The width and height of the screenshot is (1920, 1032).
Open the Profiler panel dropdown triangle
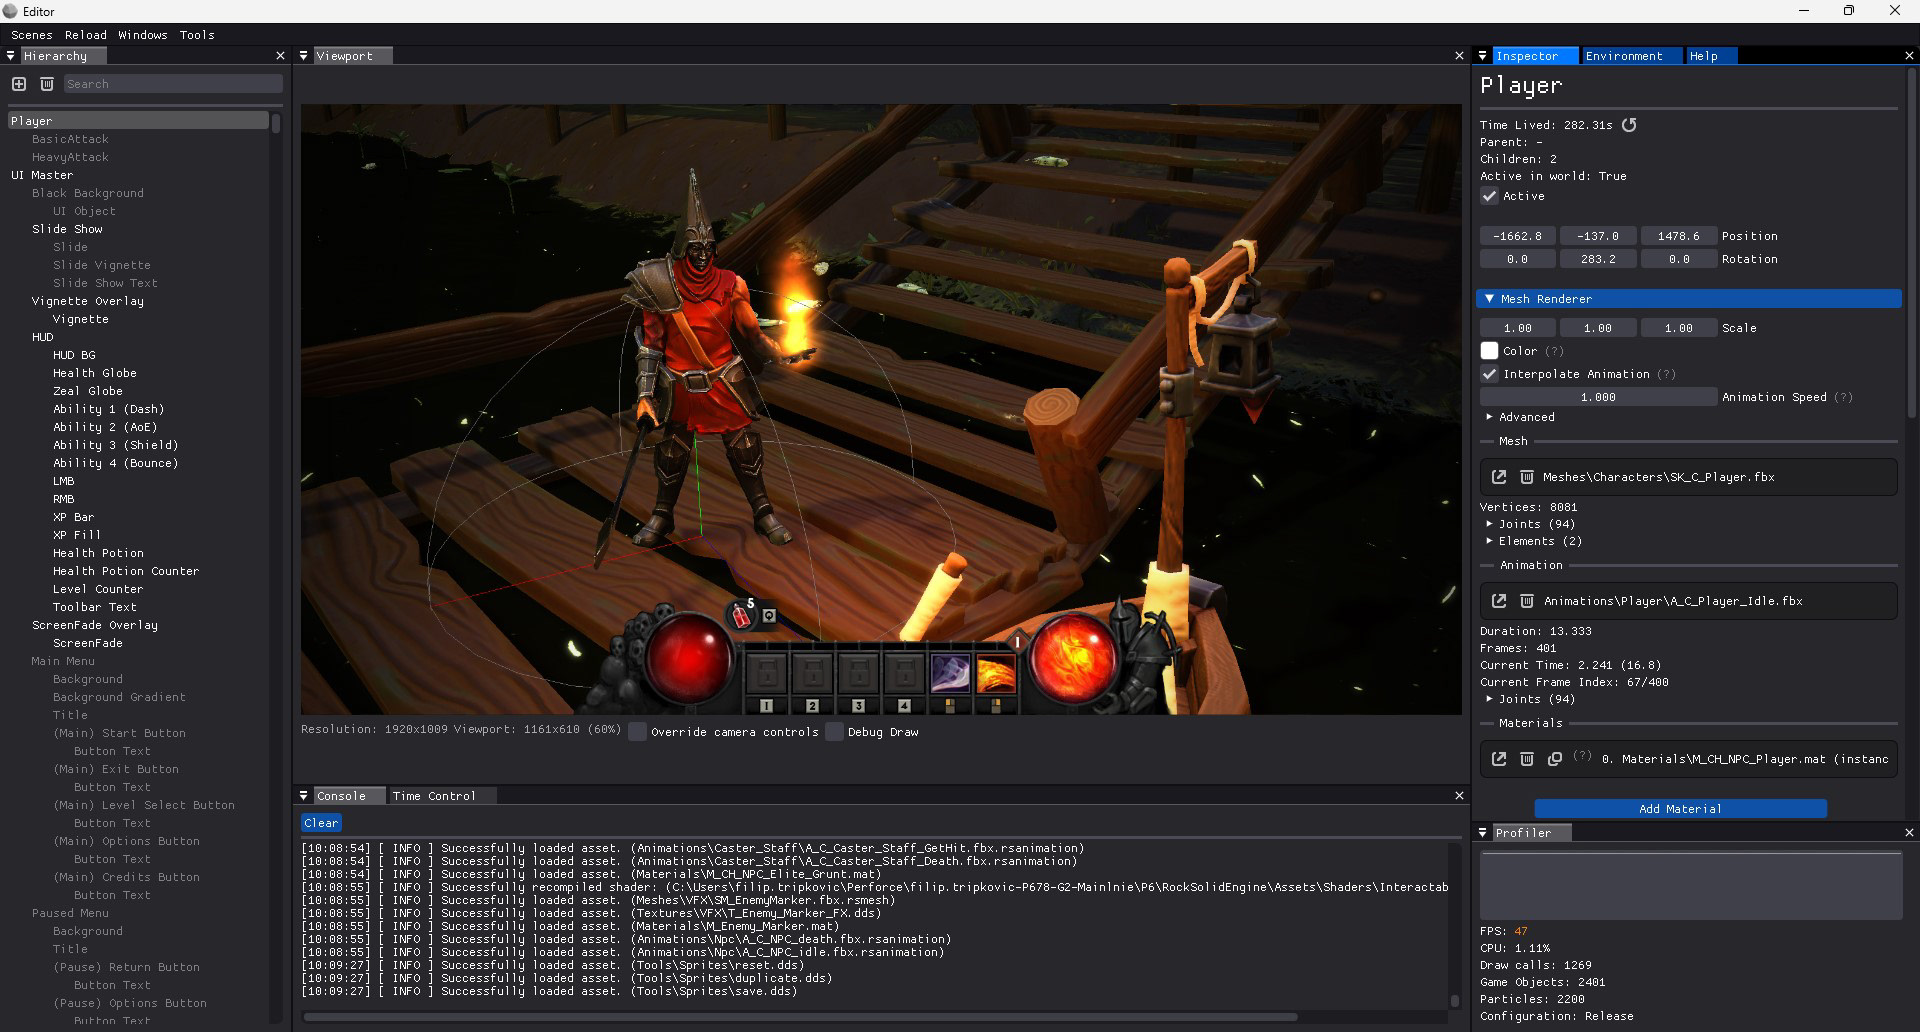(1482, 832)
